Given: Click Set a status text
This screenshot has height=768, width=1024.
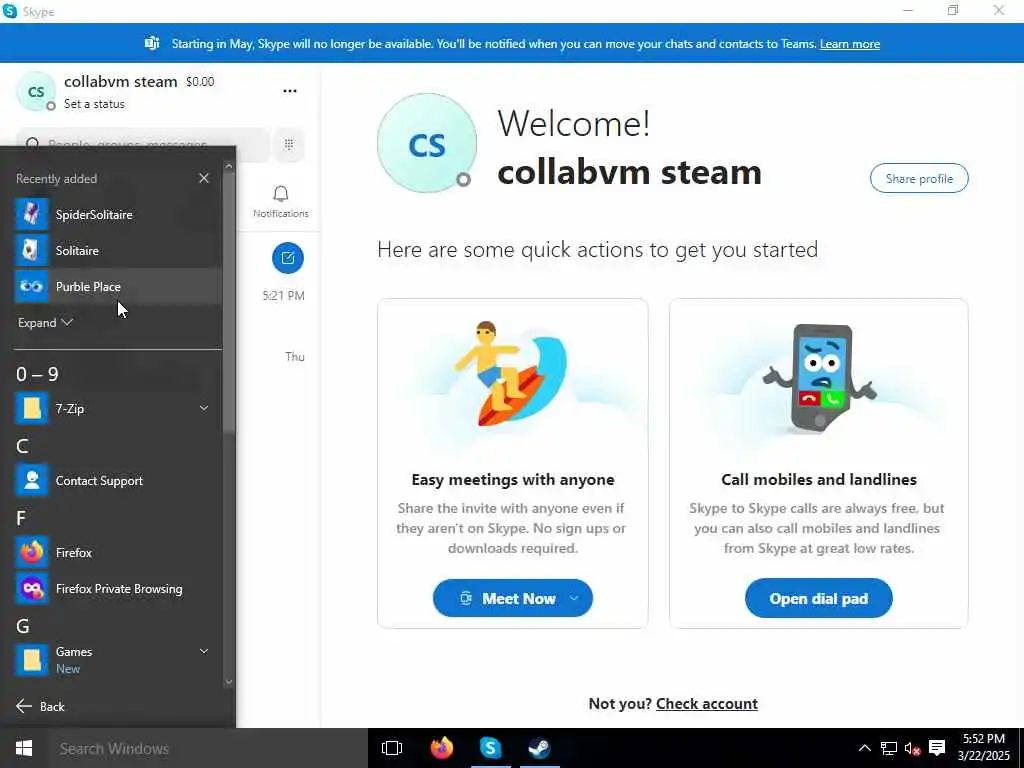Looking at the screenshot, I should [94, 104].
